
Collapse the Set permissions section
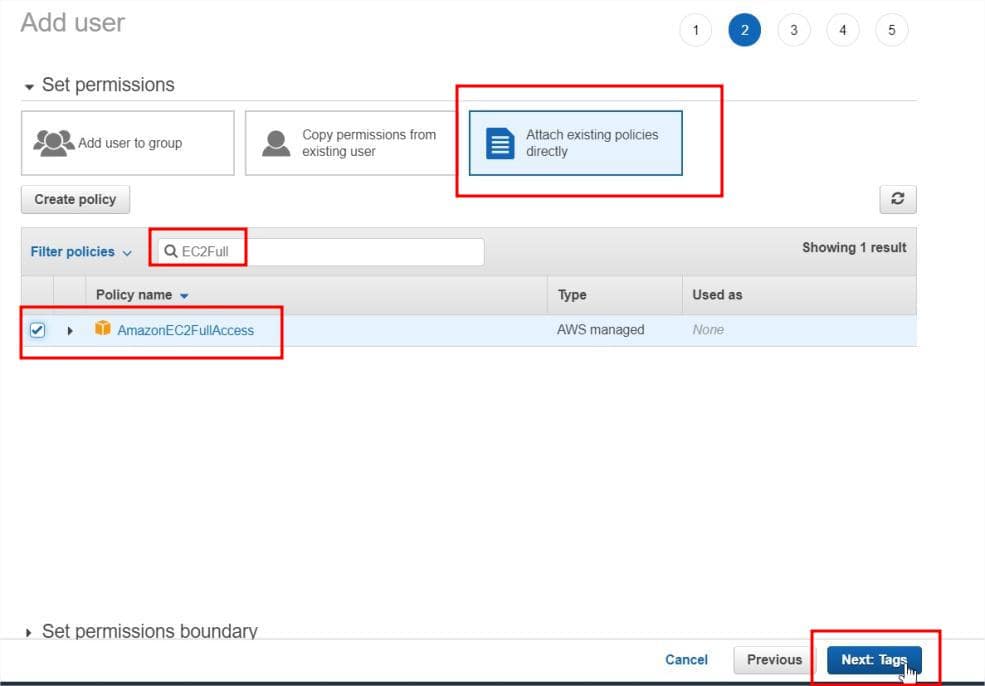[x=30, y=86]
